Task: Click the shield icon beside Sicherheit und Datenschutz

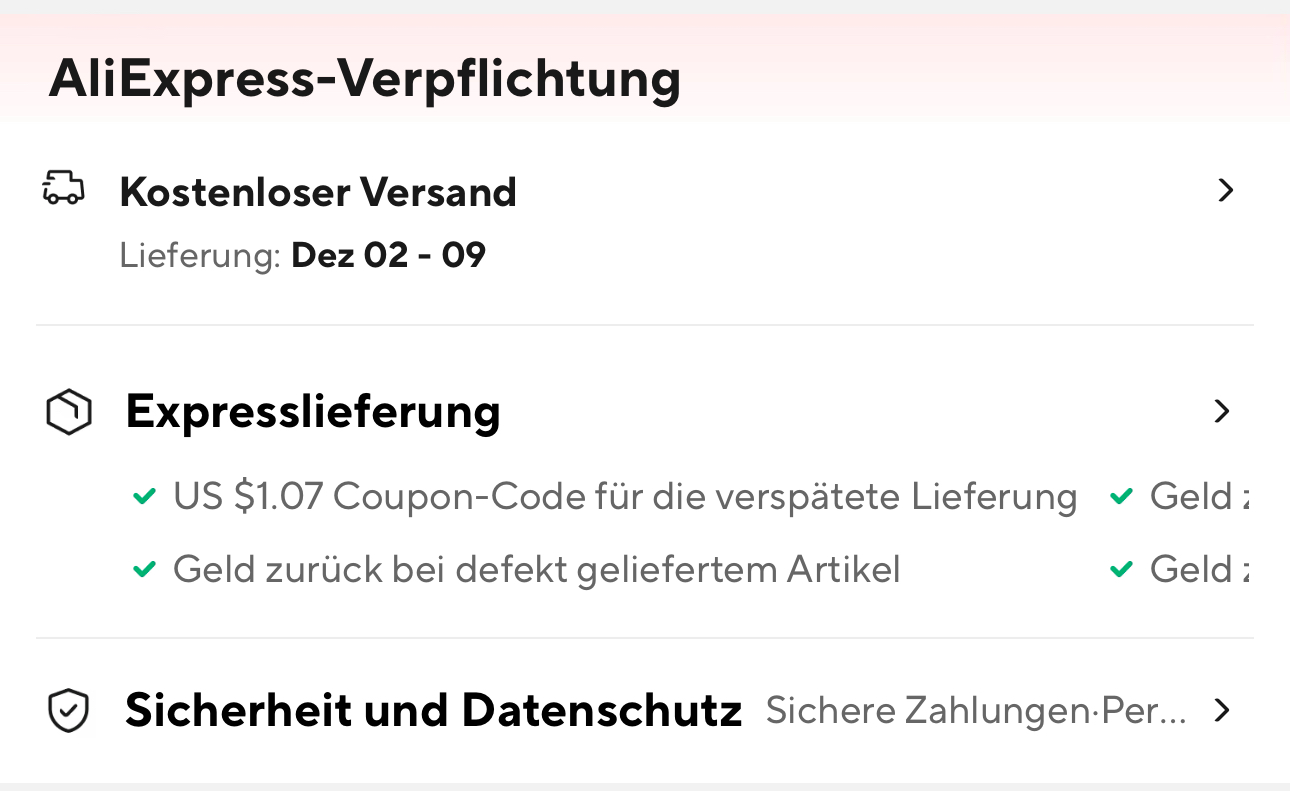Action: tap(69, 711)
